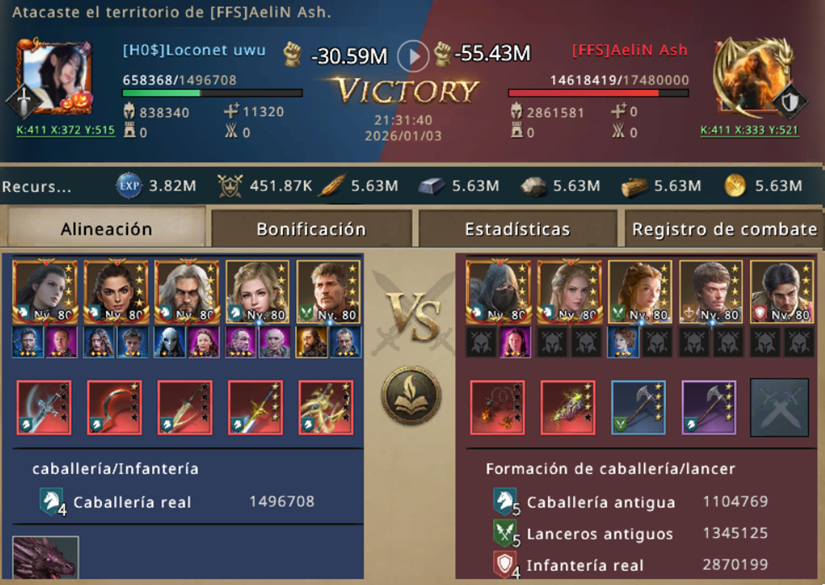Open the Registro de combate tab
825x585 pixels.
[724, 229]
